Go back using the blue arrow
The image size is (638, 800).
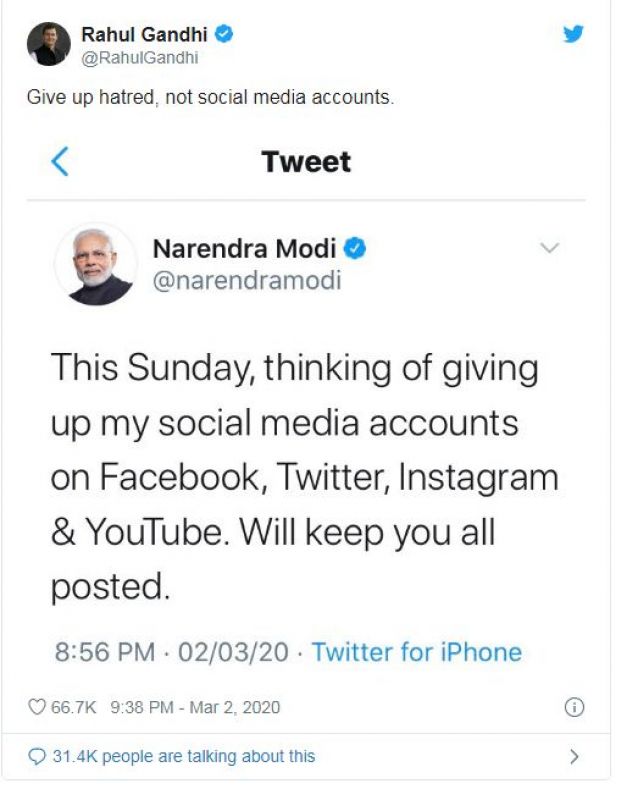point(60,161)
